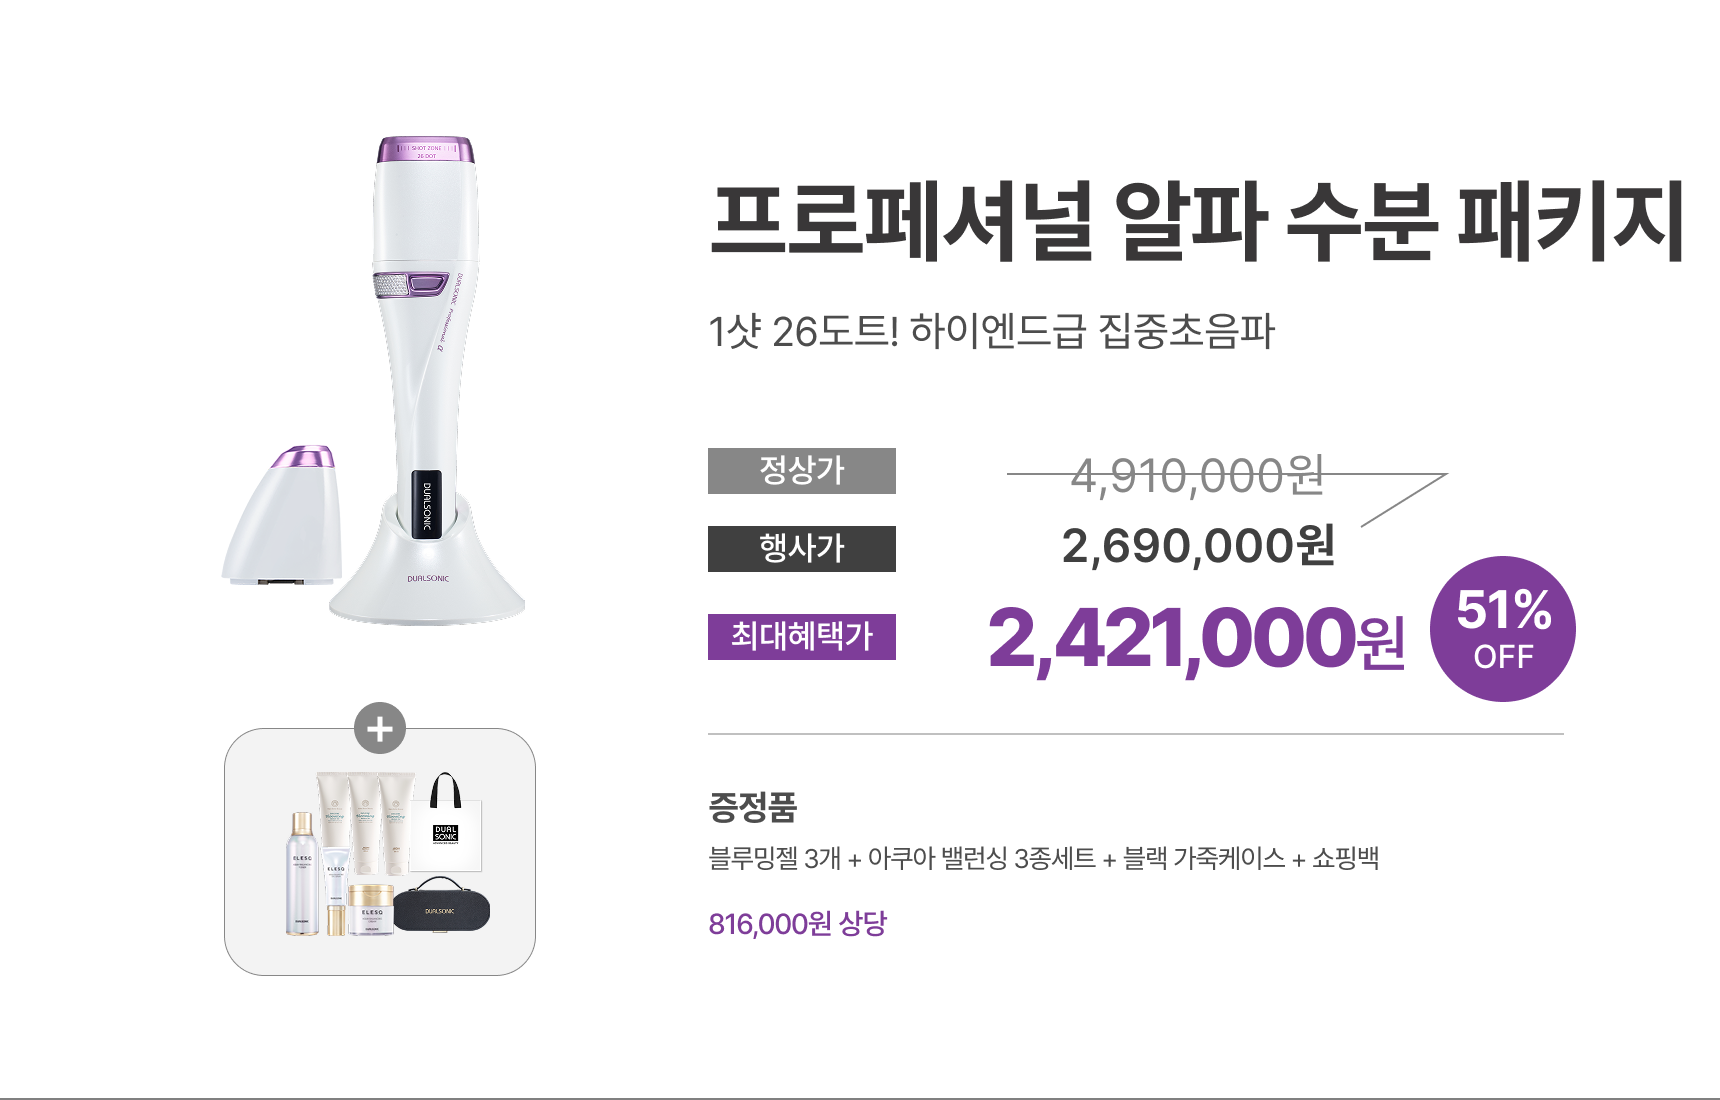Click the crossed-out 4,910,000원 price

(1197, 475)
